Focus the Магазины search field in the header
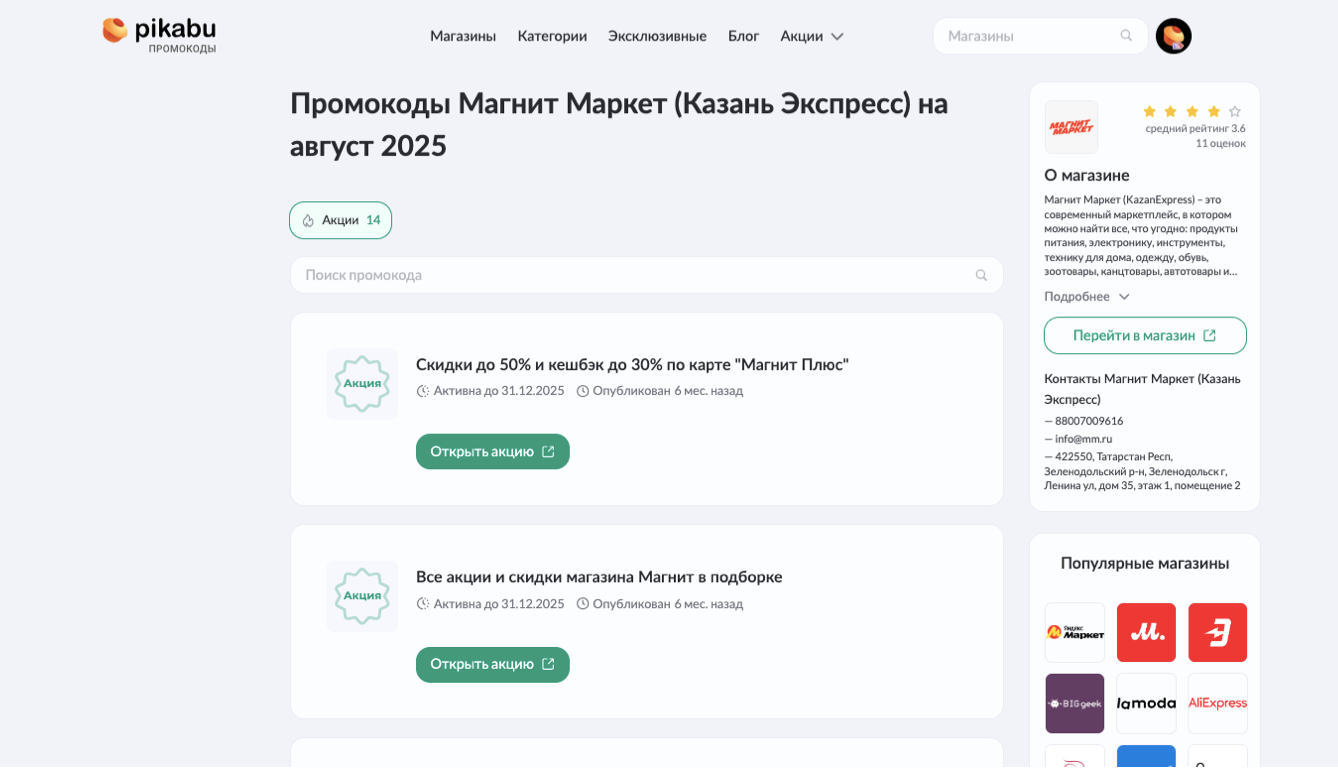This screenshot has width=1338, height=768. 1040,36
